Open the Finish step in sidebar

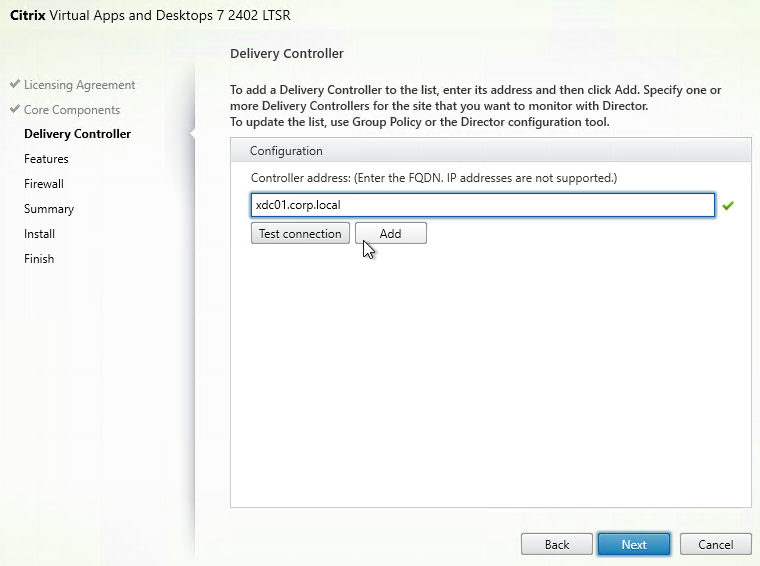tap(39, 259)
